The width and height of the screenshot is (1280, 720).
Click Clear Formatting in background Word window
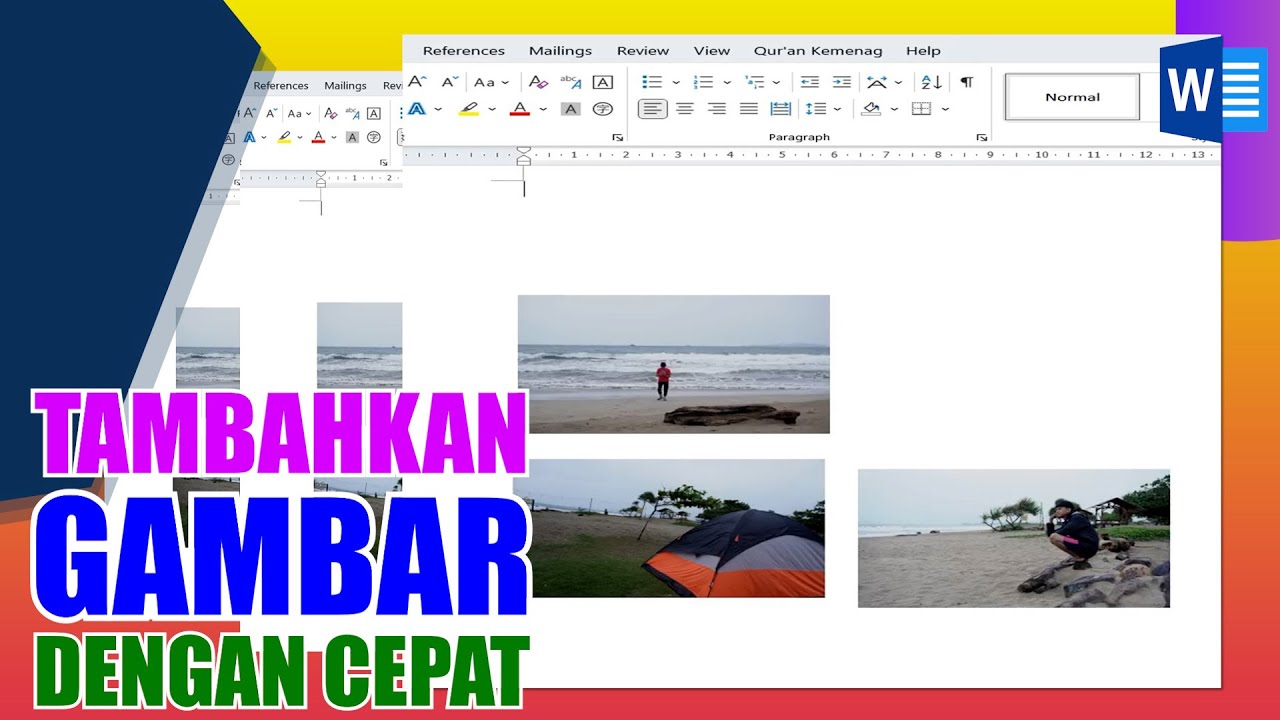331,114
